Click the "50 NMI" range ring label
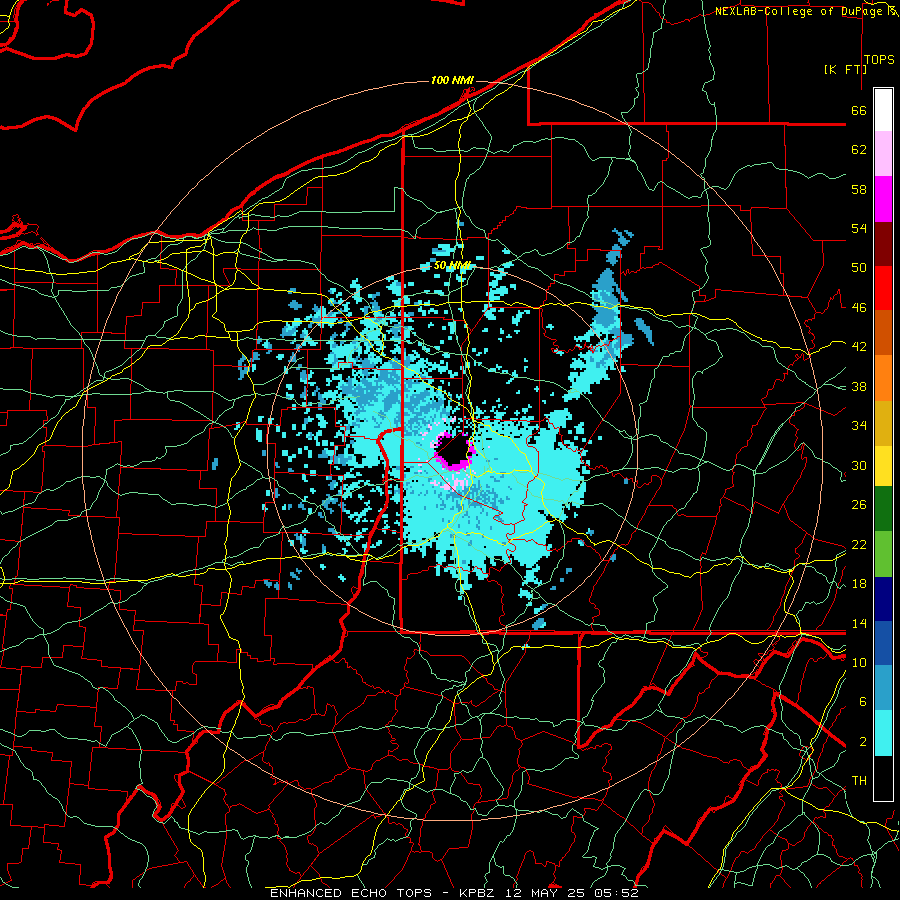 point(452,265)
